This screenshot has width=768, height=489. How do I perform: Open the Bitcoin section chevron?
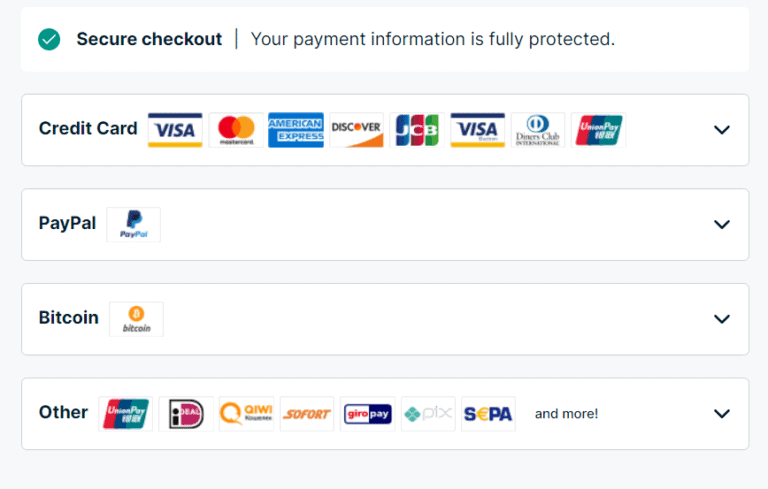pos(722,319)
